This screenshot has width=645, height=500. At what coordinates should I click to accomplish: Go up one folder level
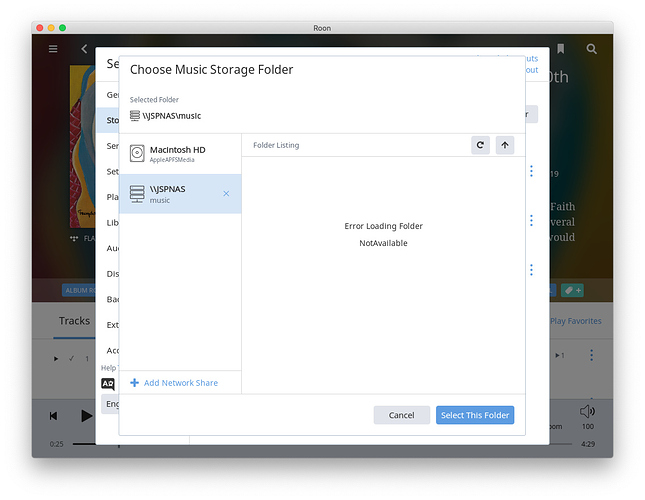click(505, 145)
